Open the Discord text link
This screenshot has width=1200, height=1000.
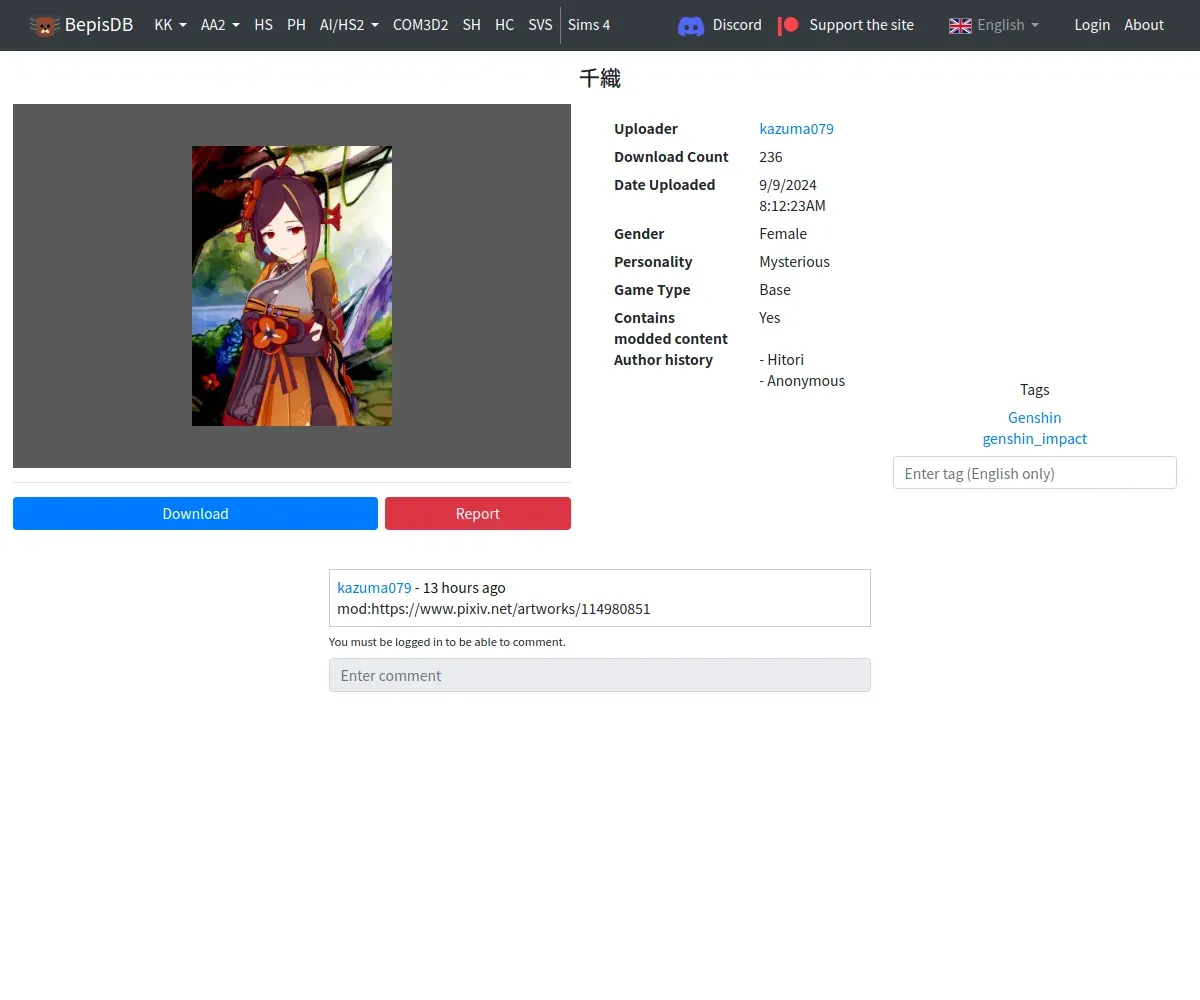pos(737,25)
